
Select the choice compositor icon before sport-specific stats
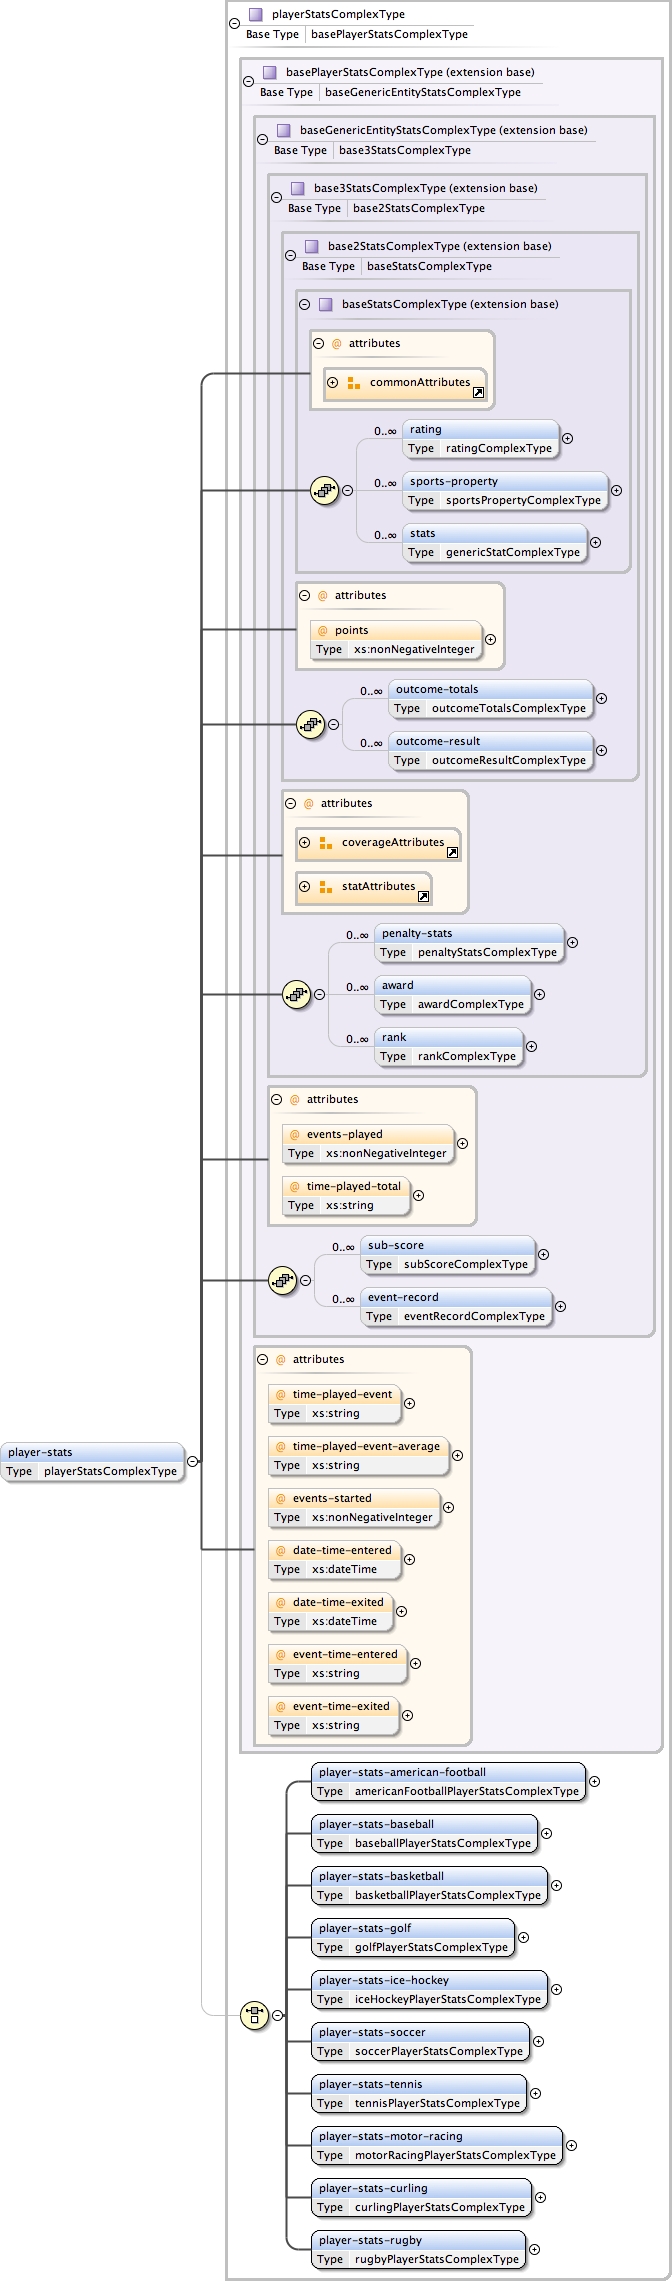(254, 2015)
